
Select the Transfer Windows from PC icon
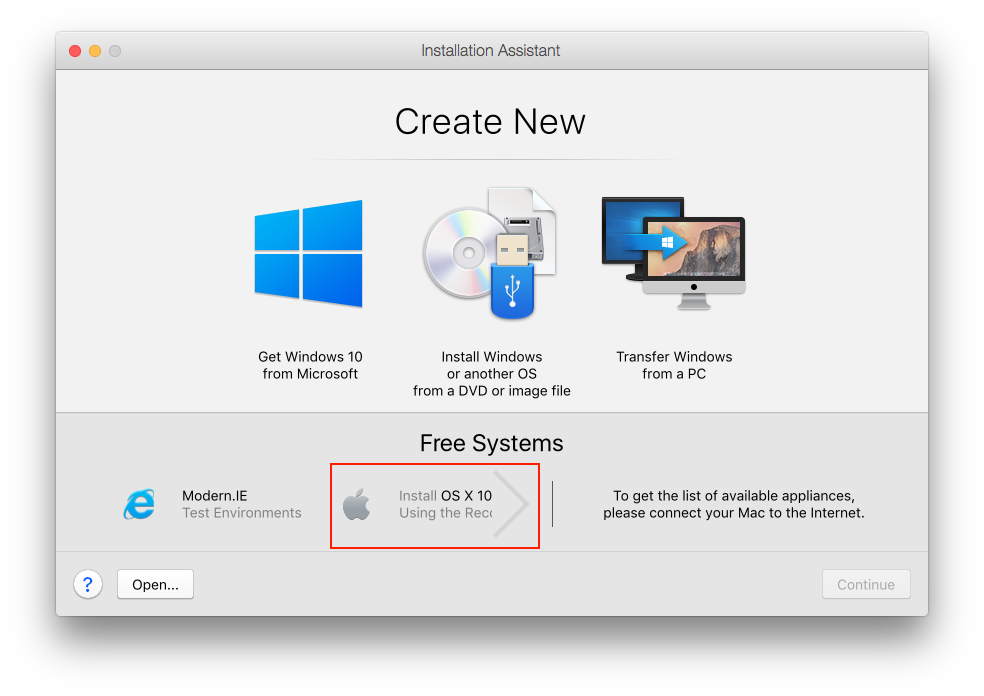(x=673, y=253)
